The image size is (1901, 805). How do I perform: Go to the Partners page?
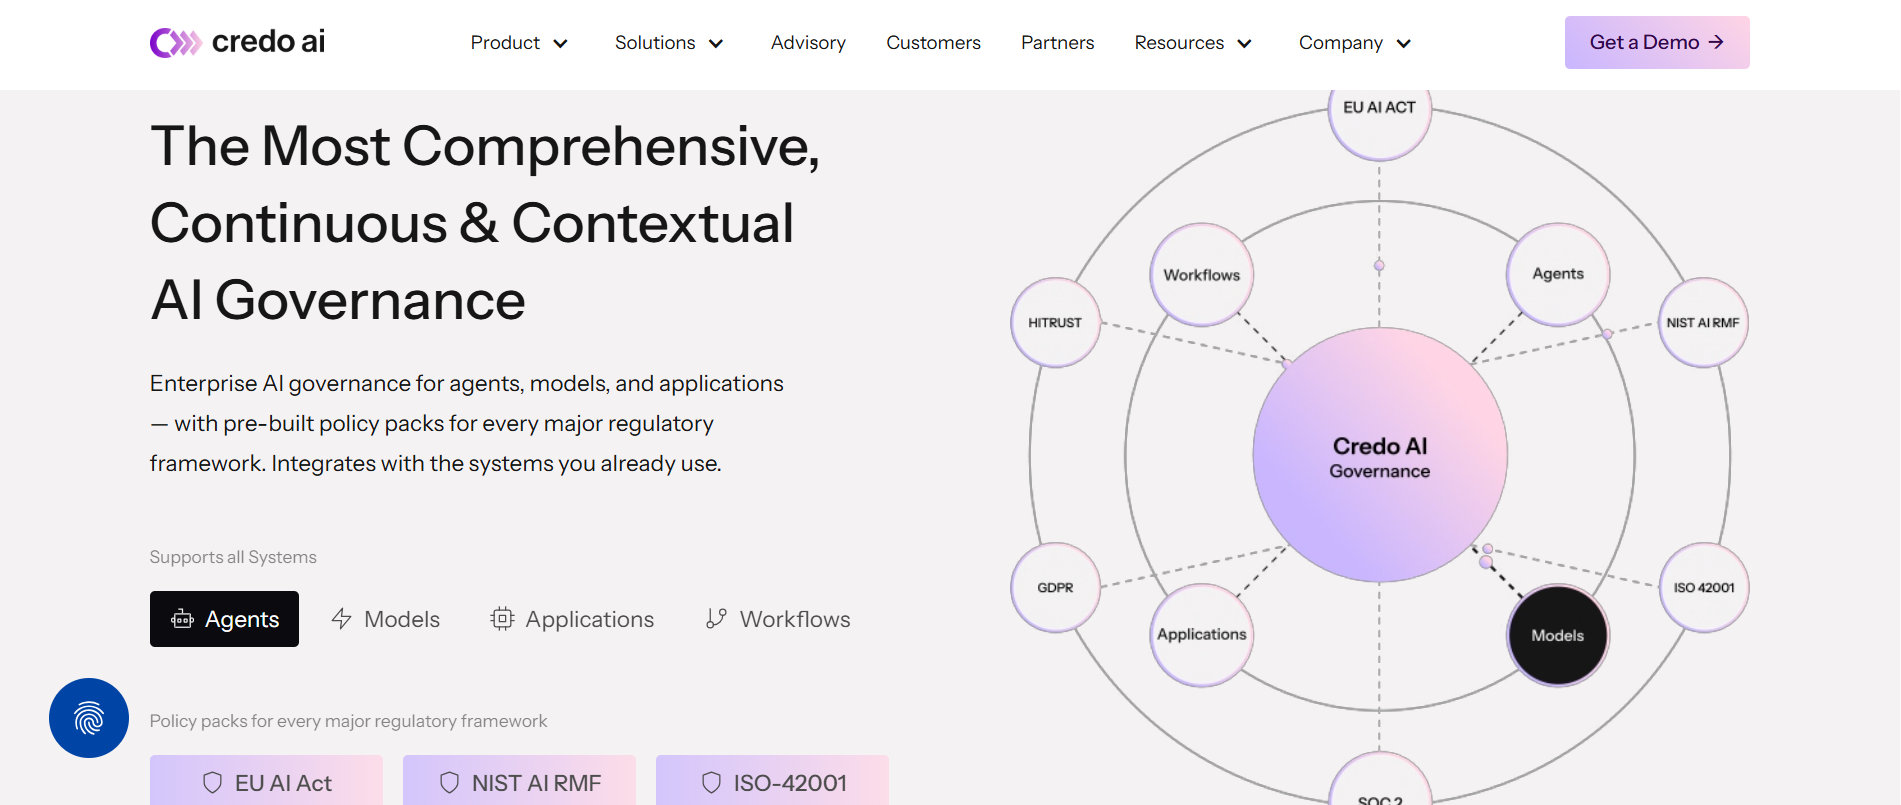tap(1057, 43)
